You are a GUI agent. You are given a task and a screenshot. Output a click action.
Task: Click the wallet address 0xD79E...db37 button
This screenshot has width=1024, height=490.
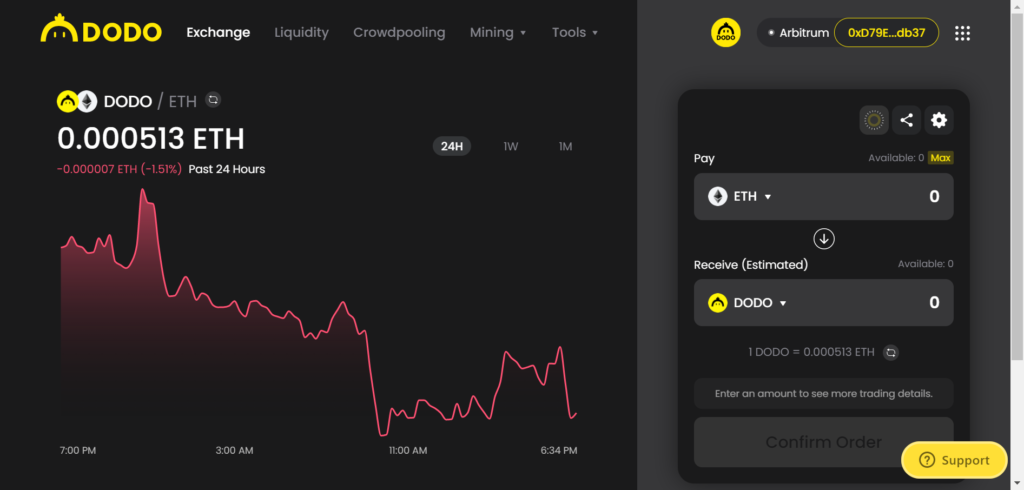pyautogui.click(x=886, y=33)
